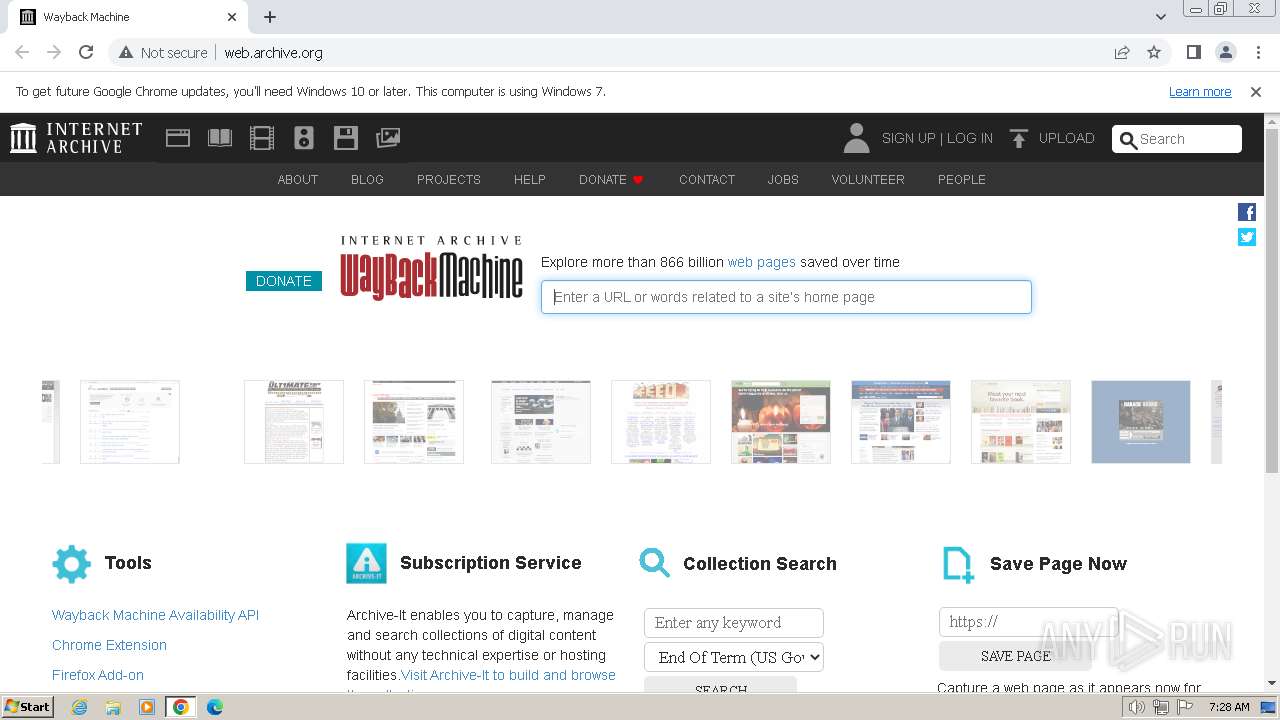1280x720 pixels.
Task: Share page via Facebook icon
Action: (x=1247, y=212)
